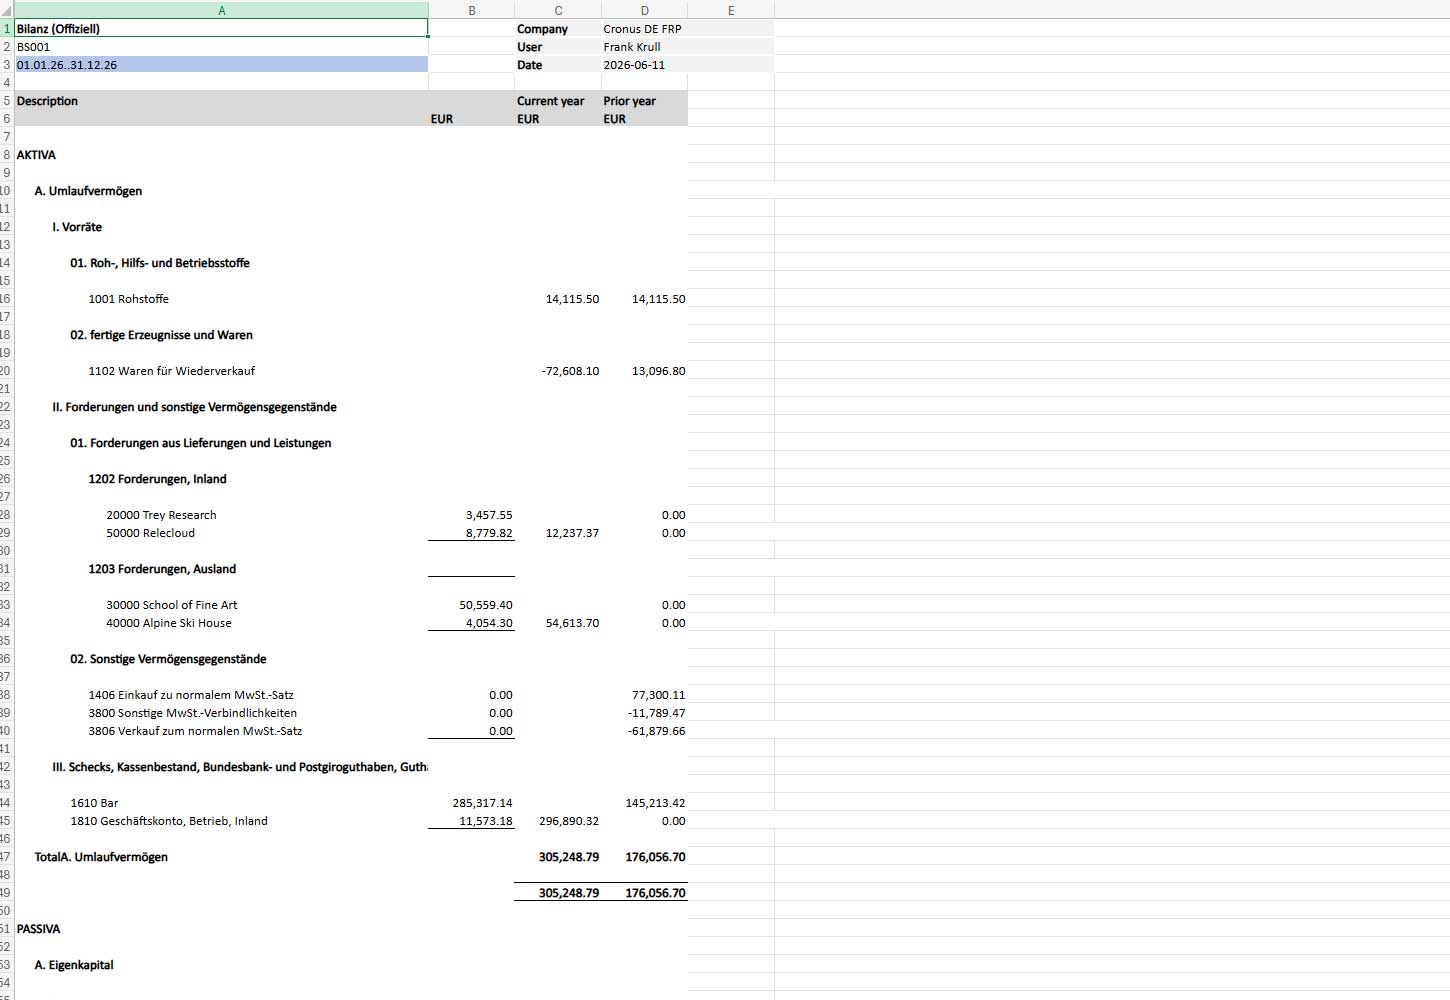Click 'III. Schecks, Kassenbestand' heading
Screen dimensions: 1450x1000
(240, 767)
